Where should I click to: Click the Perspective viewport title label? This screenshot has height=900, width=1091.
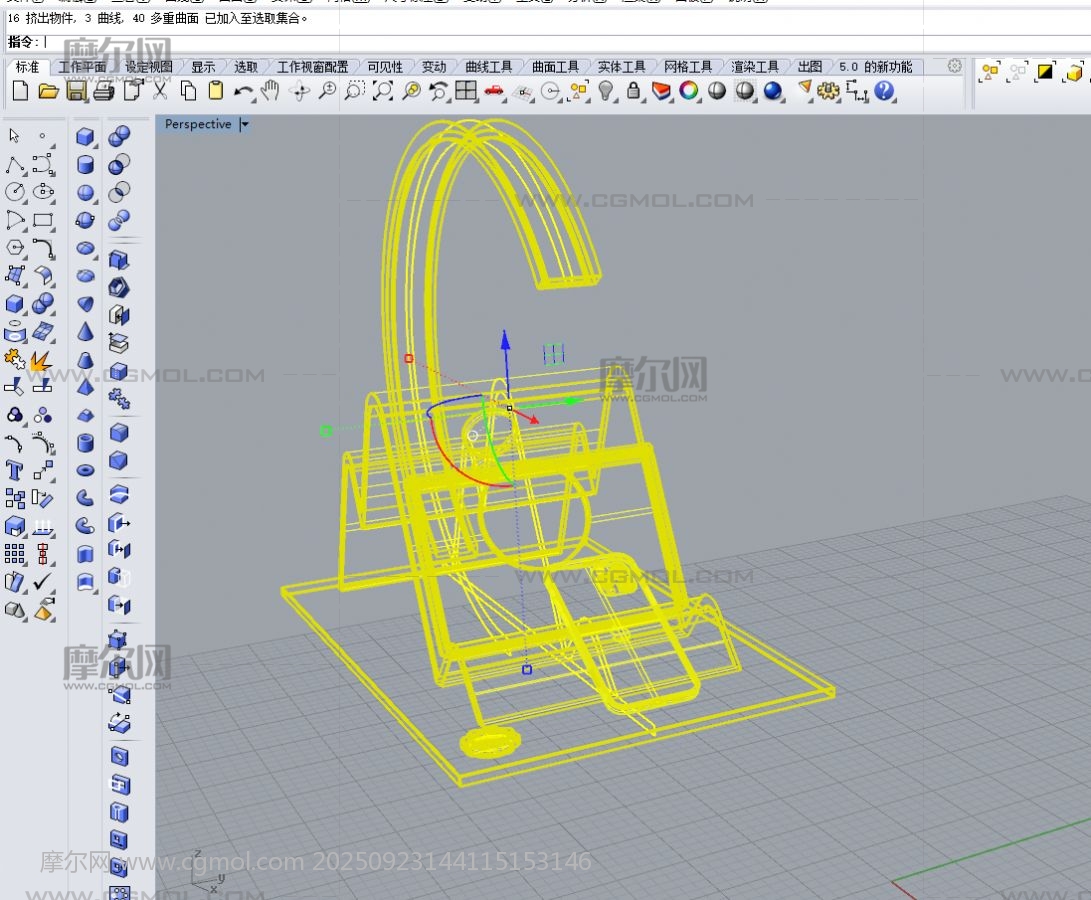(x=198, y=125)
